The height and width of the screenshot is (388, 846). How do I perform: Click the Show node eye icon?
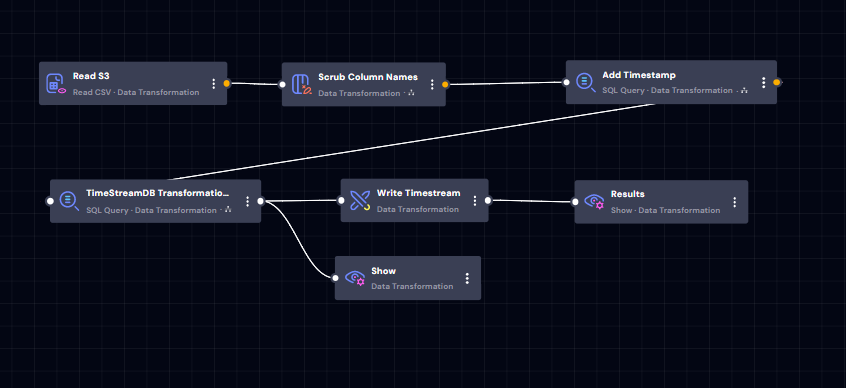[354, 278]
